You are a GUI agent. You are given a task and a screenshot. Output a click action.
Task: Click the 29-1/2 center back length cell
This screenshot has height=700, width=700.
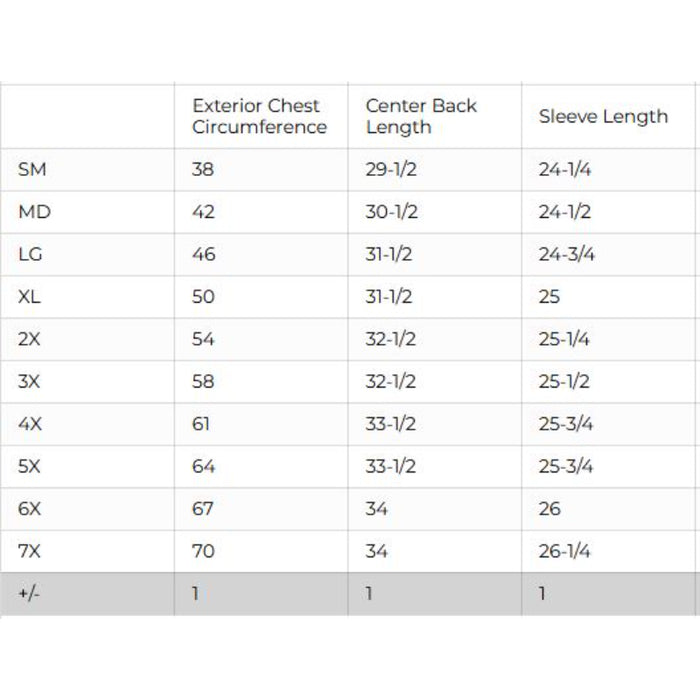click(391, 170)
